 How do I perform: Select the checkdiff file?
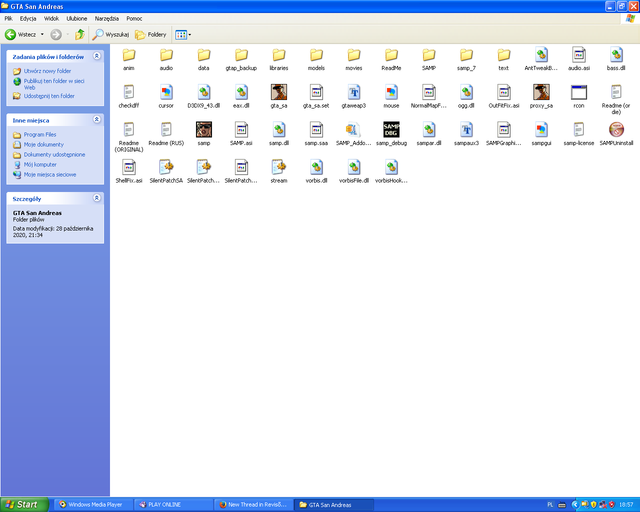(x=129, y=96)
